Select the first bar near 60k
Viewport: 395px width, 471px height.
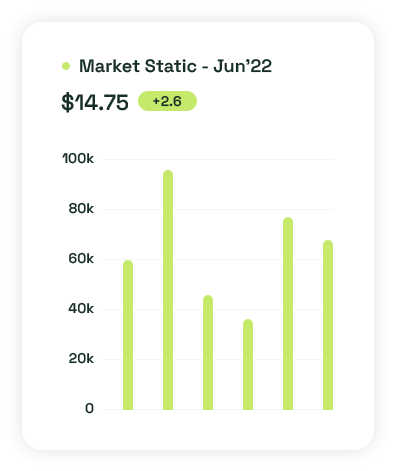[x=128, y=335]
